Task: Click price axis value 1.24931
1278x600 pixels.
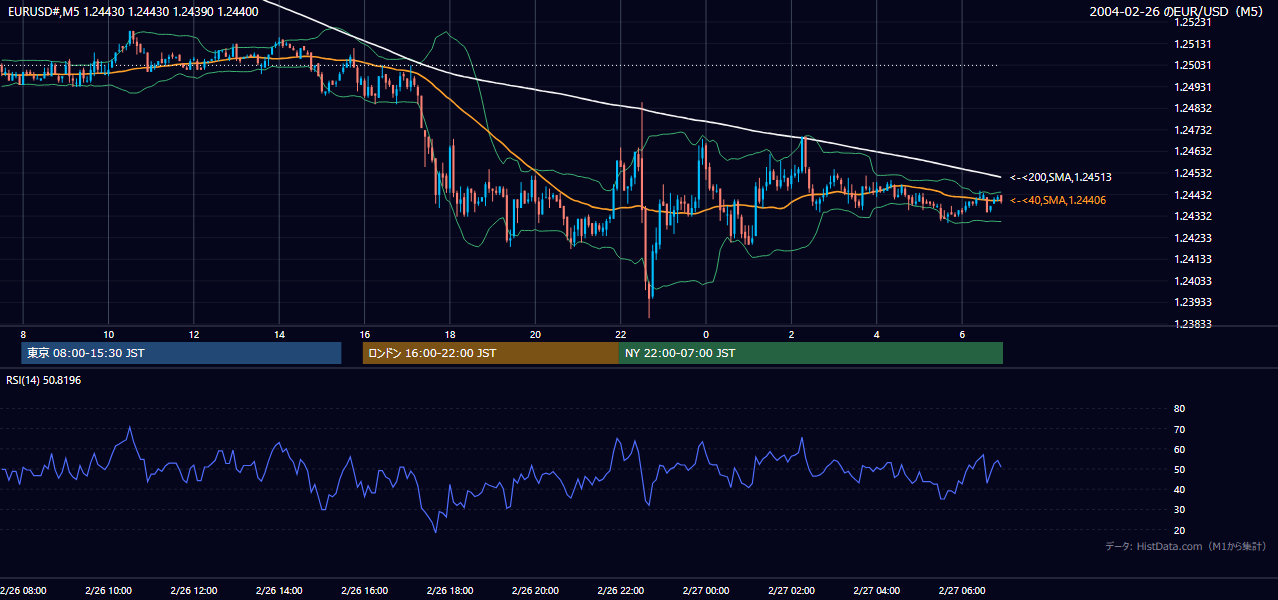Action: 1193,87
